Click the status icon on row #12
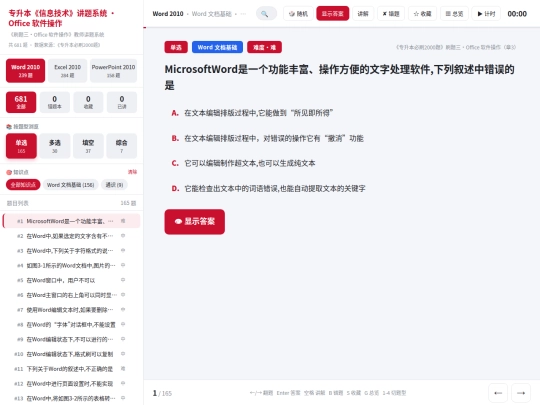 tap(123, 383)
